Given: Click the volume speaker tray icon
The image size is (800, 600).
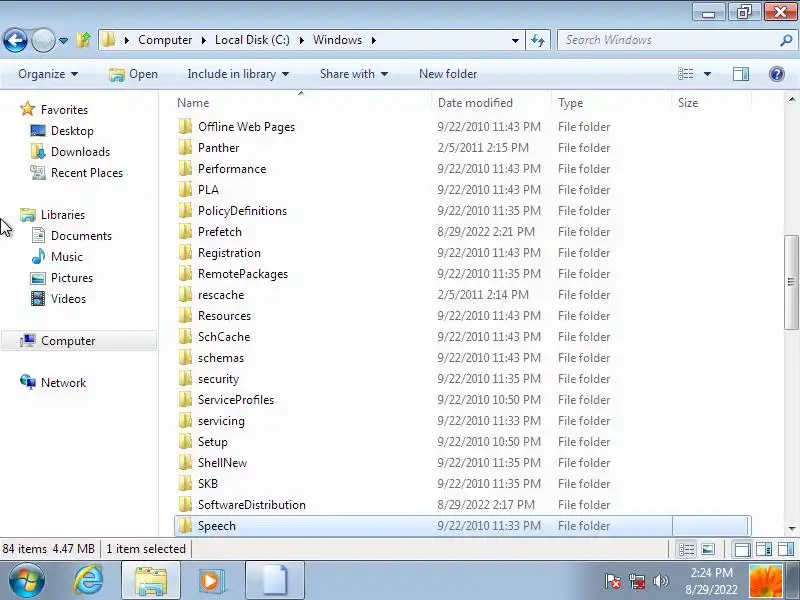Looking at the screenshot, I should [x=661, y=581].
